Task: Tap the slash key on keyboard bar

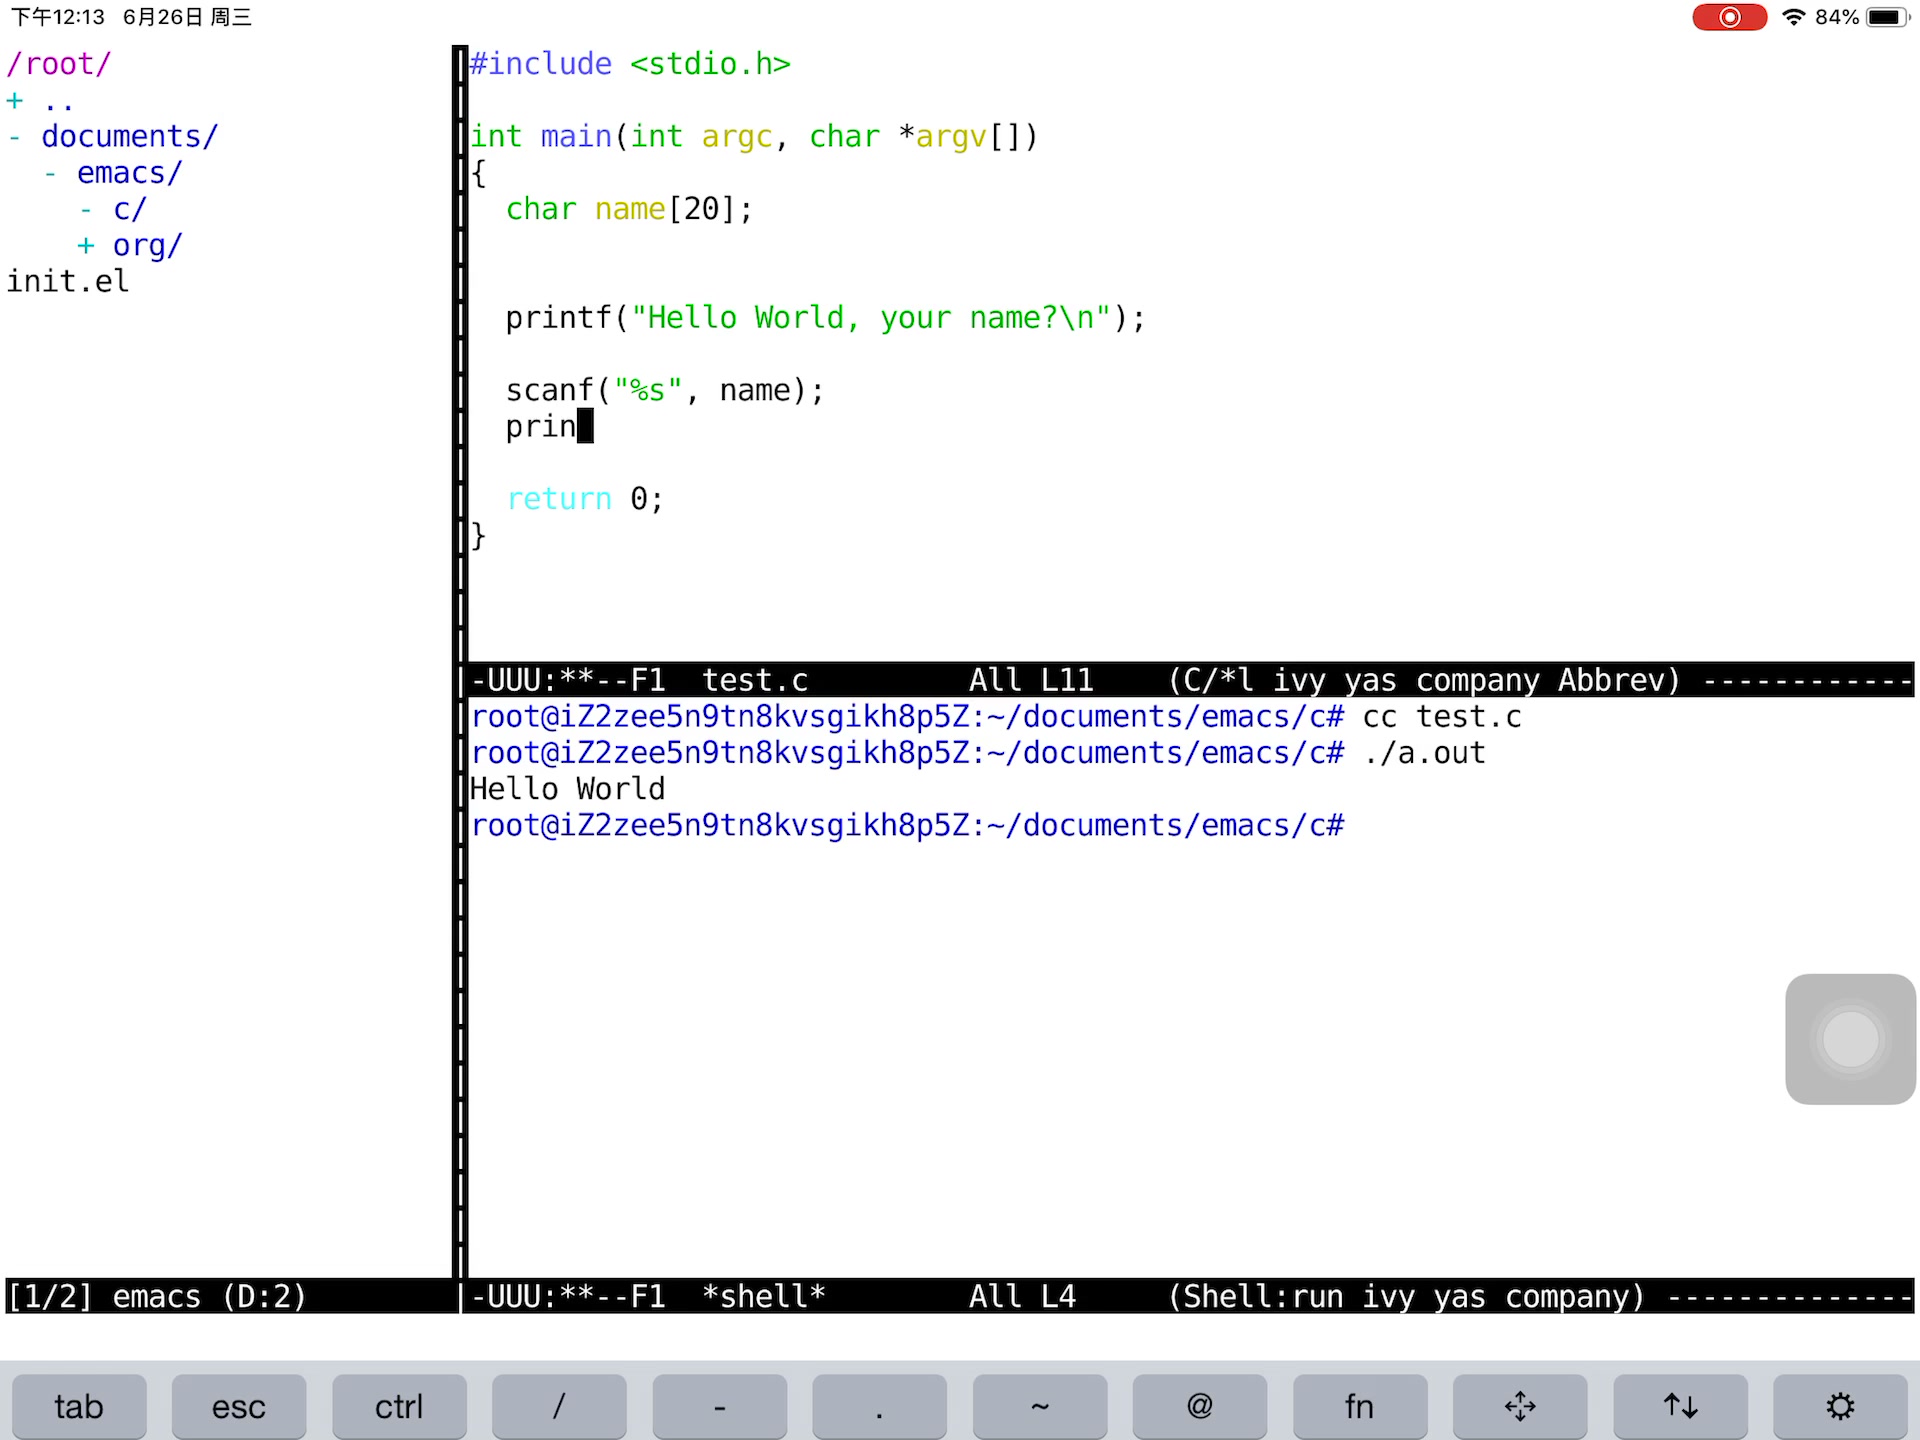Action: 559,1406
